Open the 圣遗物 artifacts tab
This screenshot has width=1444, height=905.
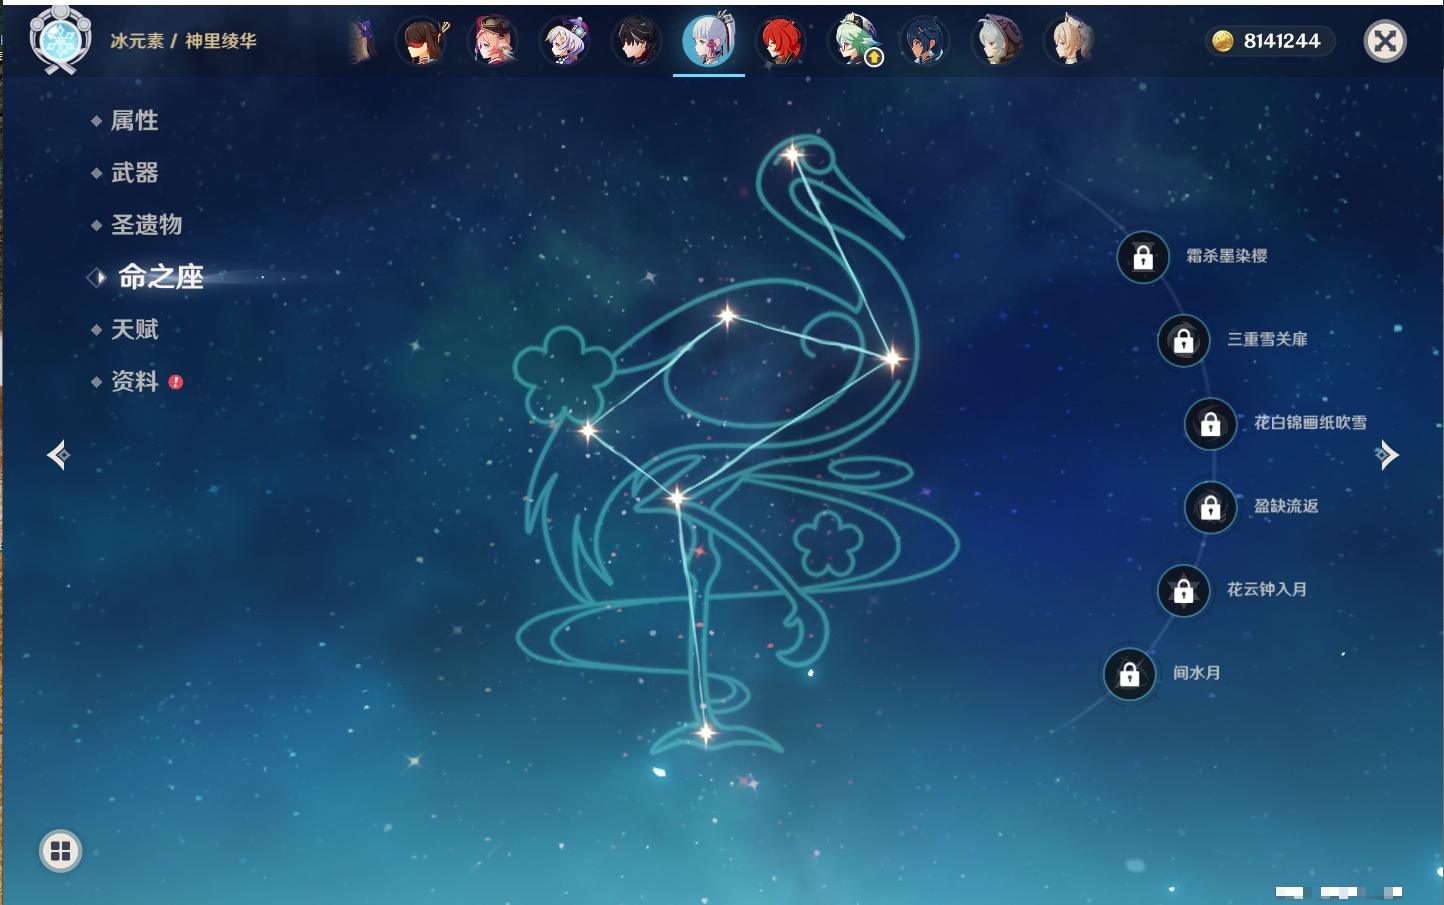[146, 225]
